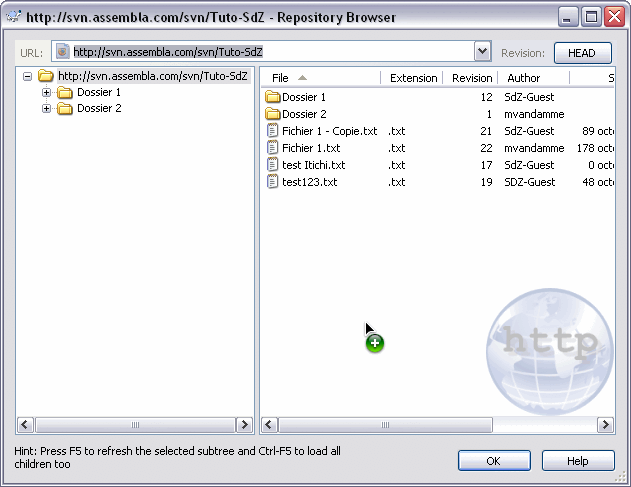Collapse the root repository tree node
This screenshot has width=631, height=487.
point(27,76)
